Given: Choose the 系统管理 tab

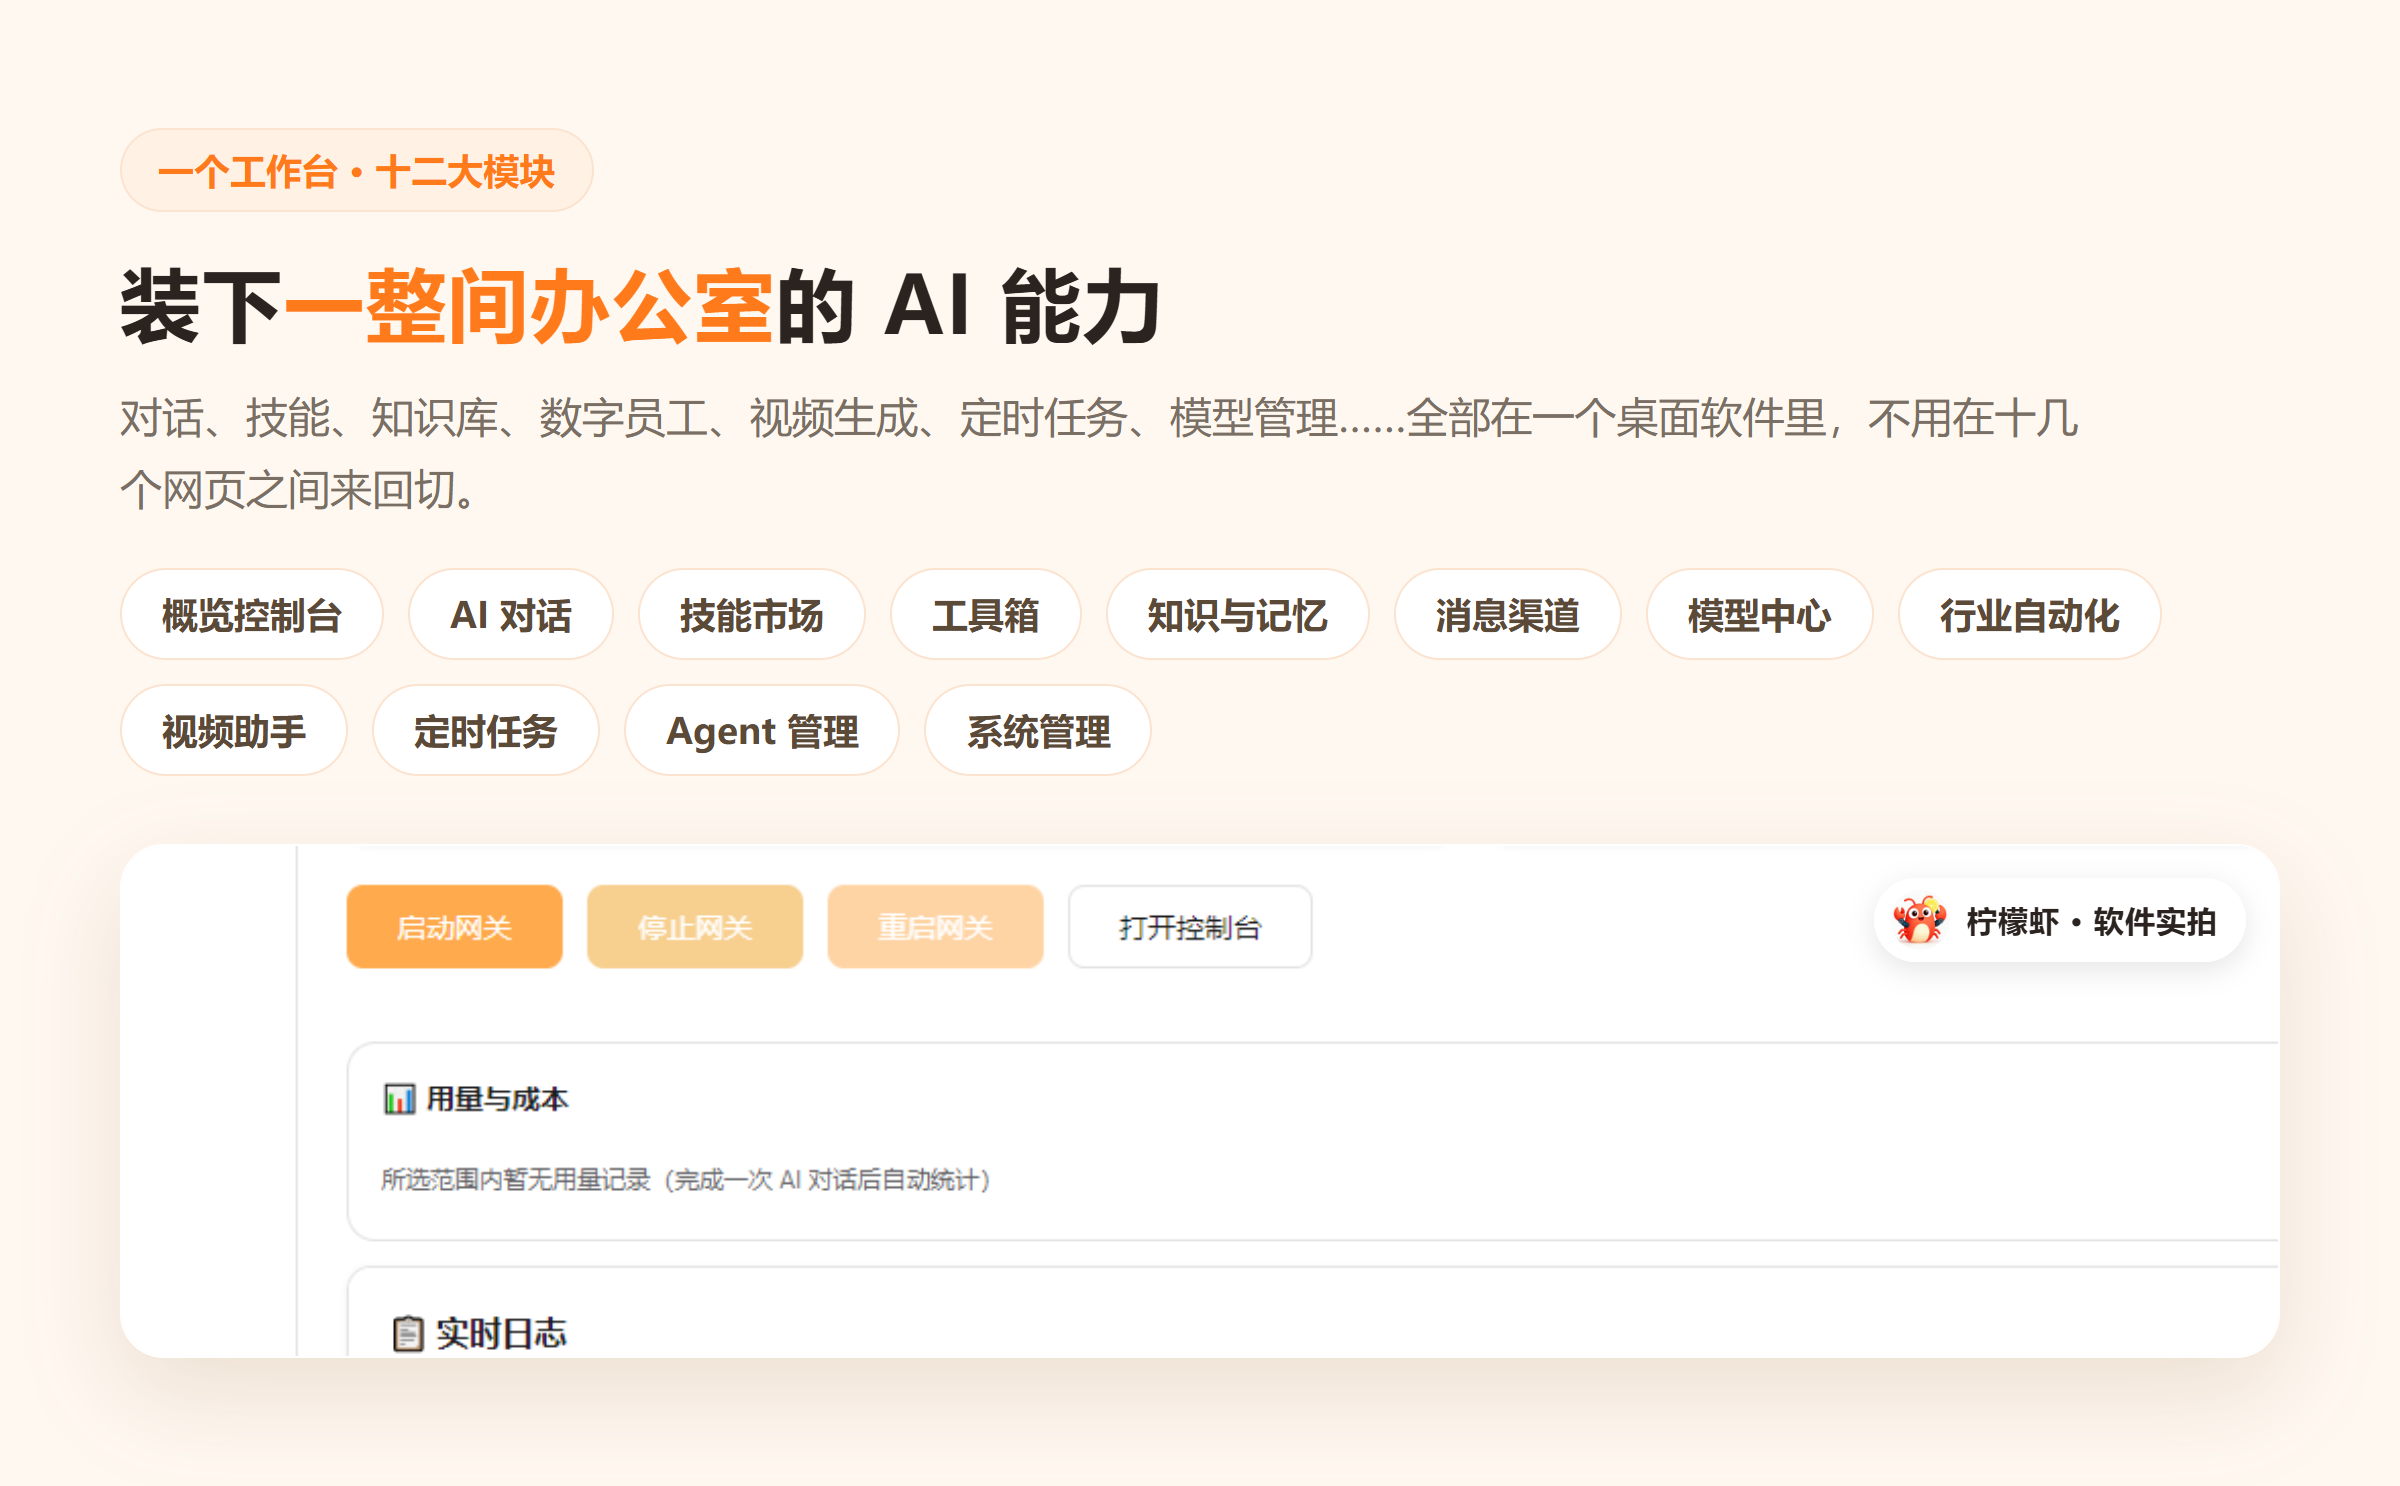Looking at the screenshot, I should tap(1037, 731).
